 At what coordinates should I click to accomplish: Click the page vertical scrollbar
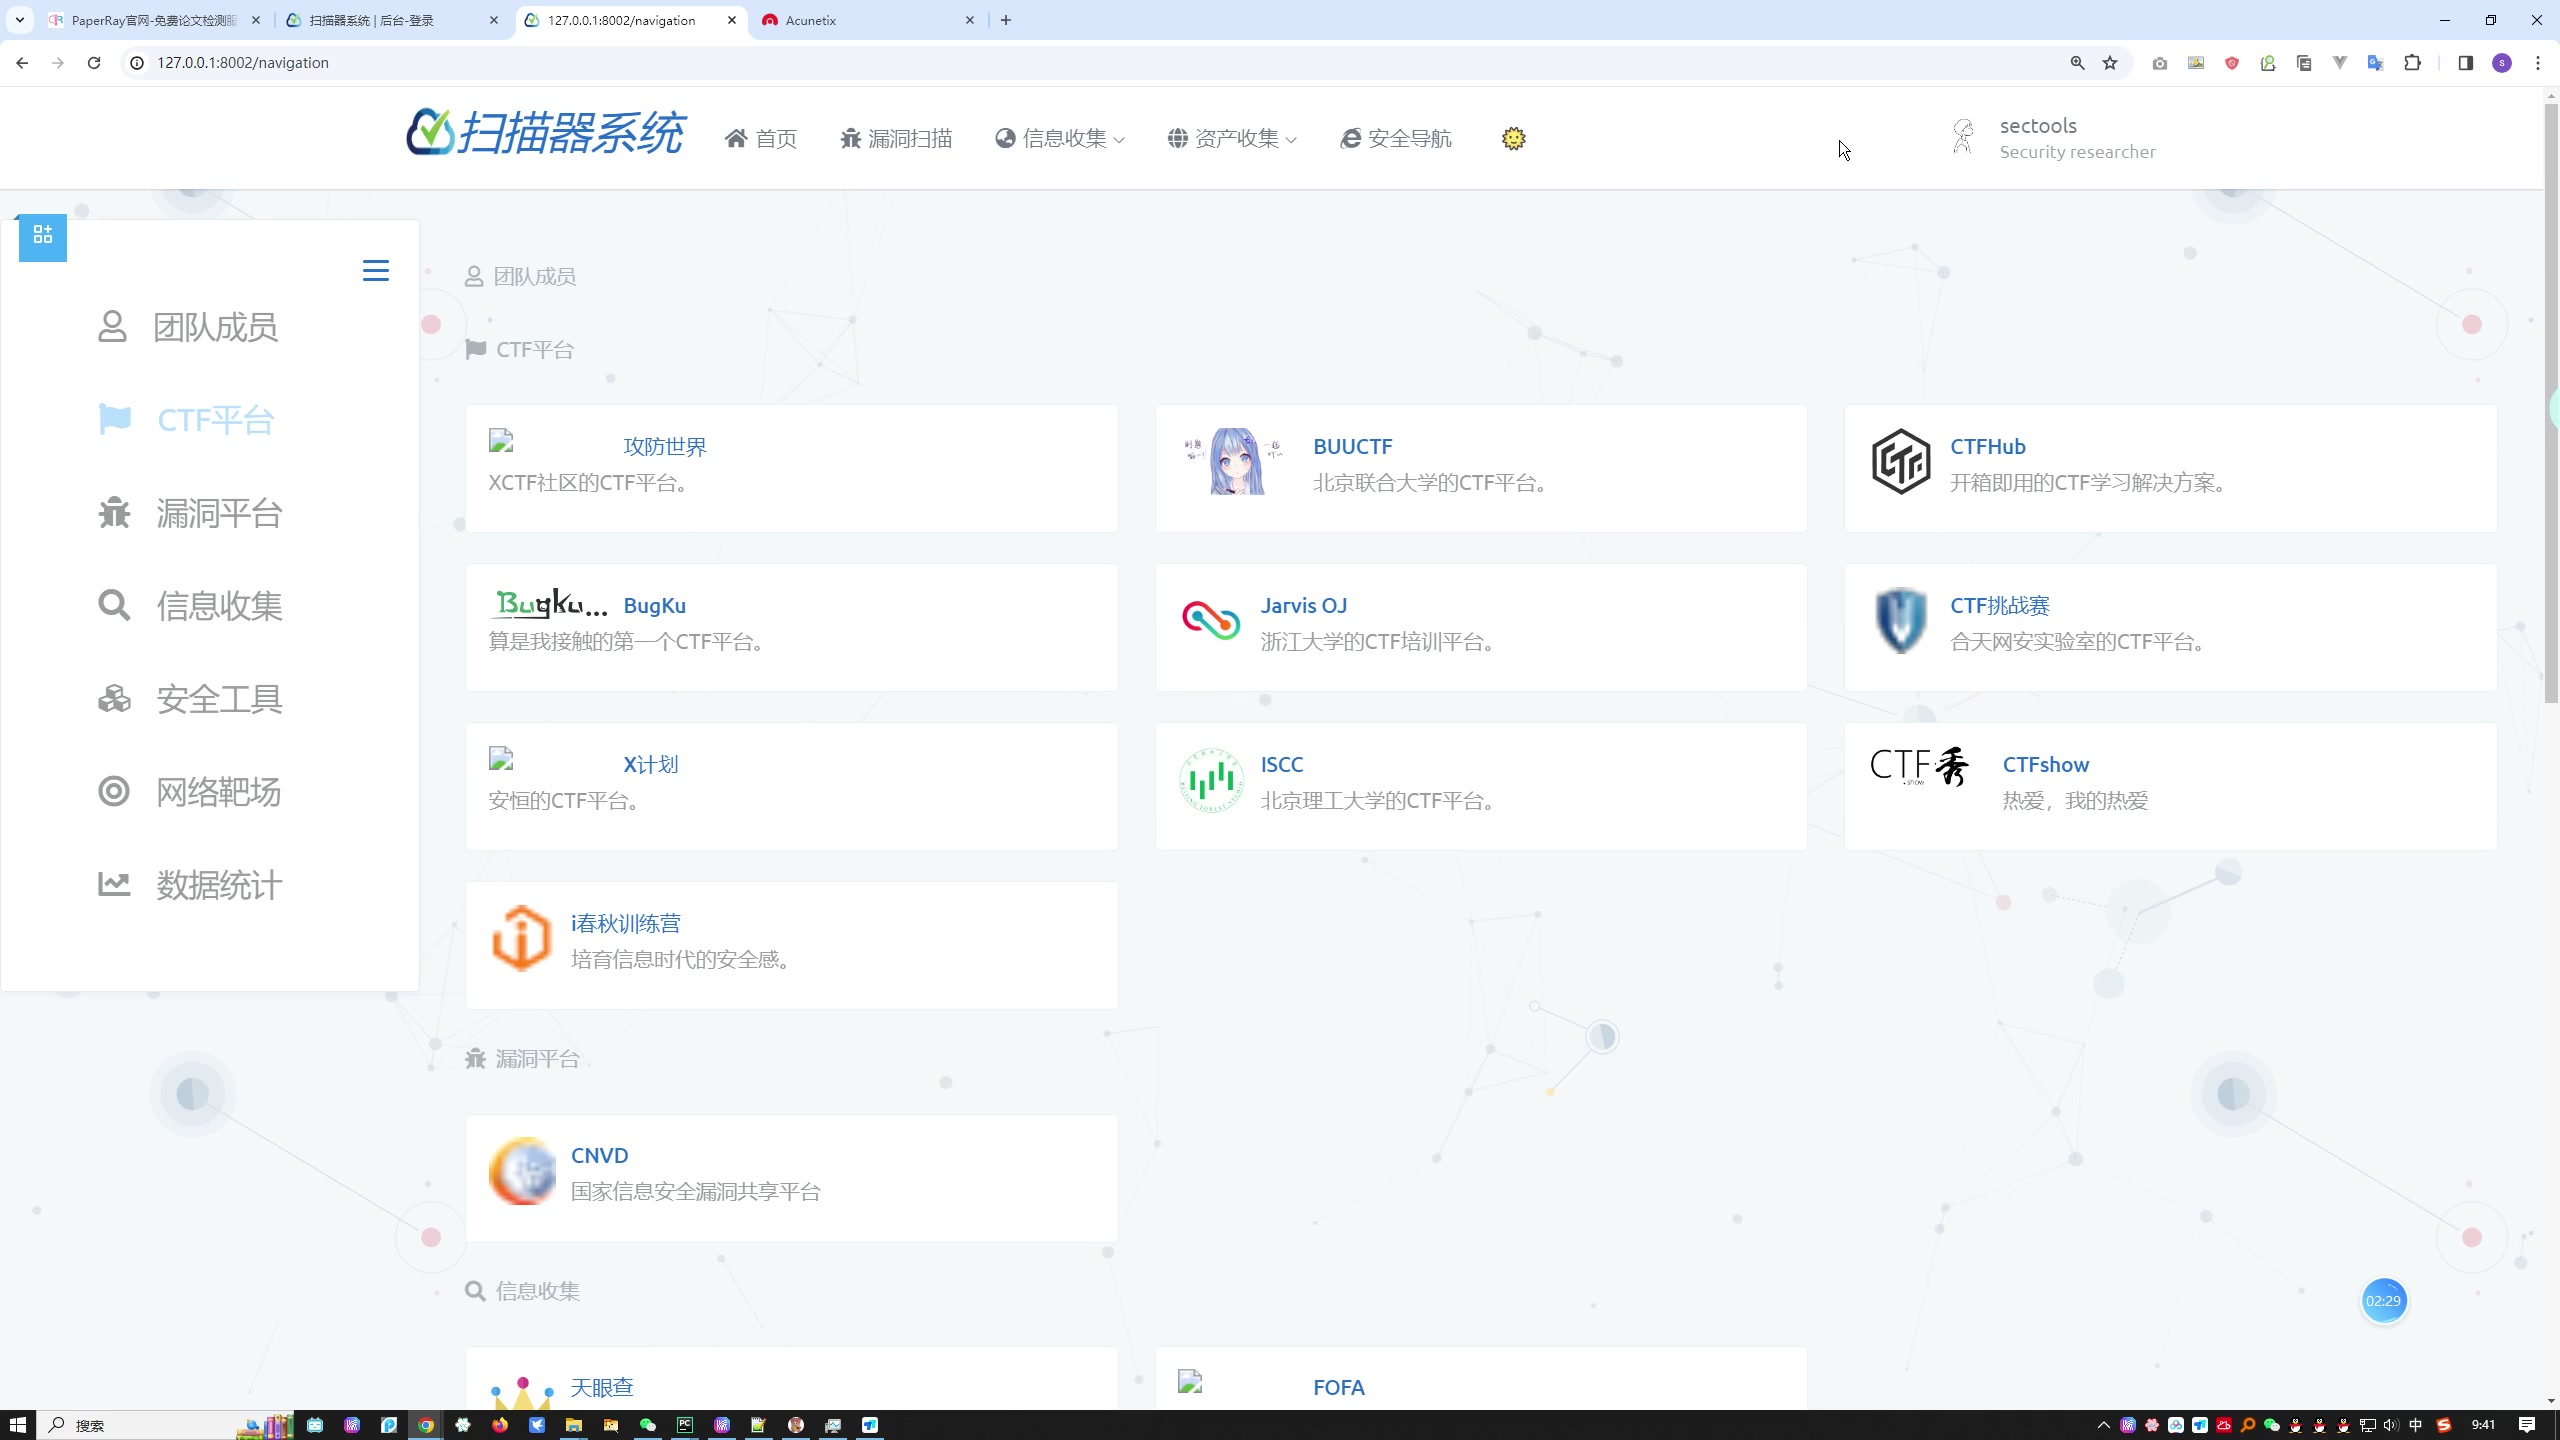coord(2551,403)
